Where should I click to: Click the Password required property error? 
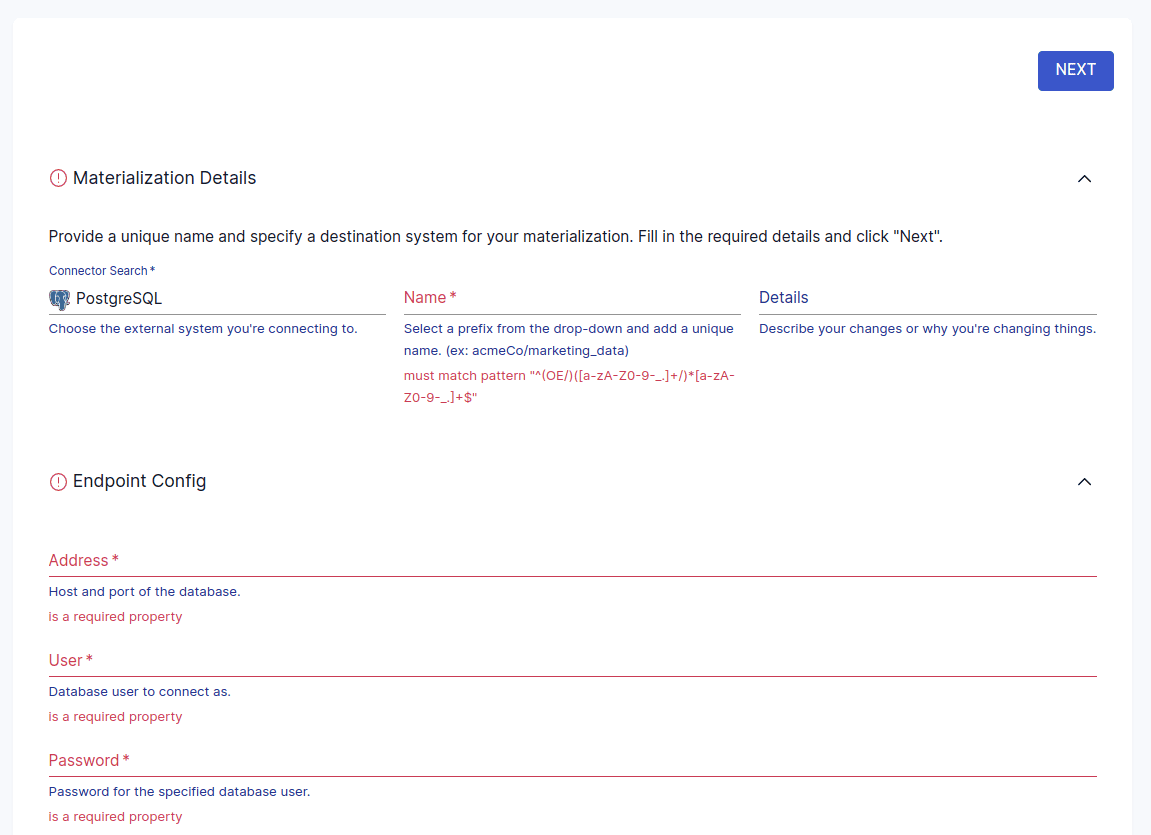(x=115, y=817)
